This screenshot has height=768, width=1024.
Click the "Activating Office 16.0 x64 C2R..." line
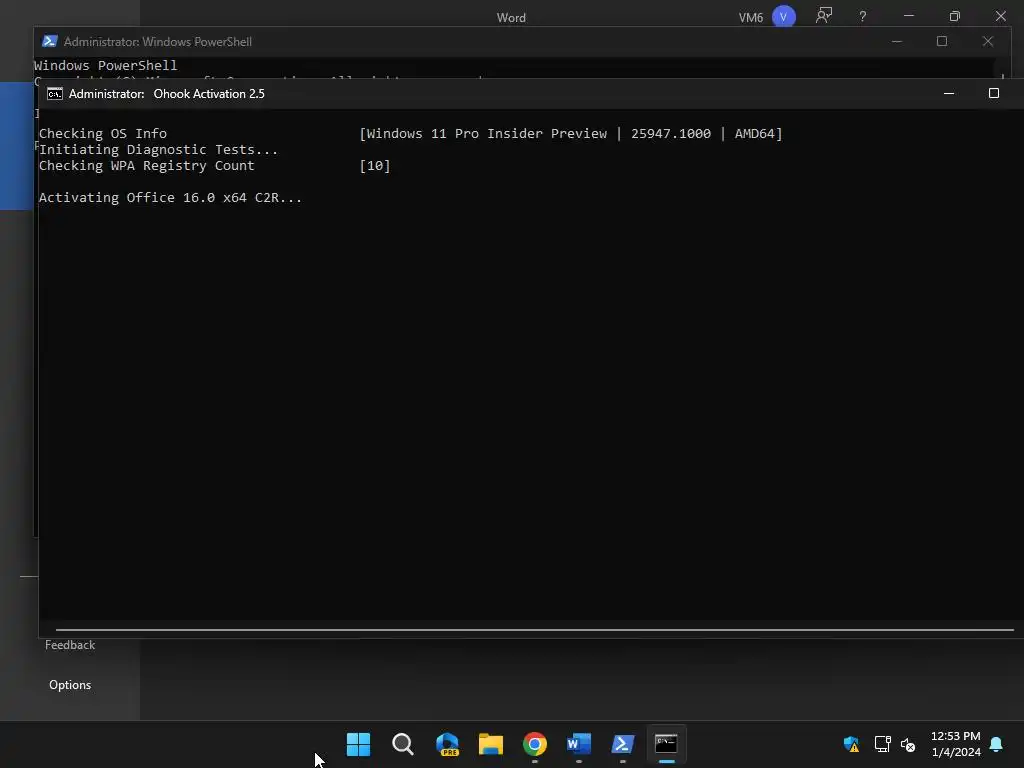(x=170, y=197)
